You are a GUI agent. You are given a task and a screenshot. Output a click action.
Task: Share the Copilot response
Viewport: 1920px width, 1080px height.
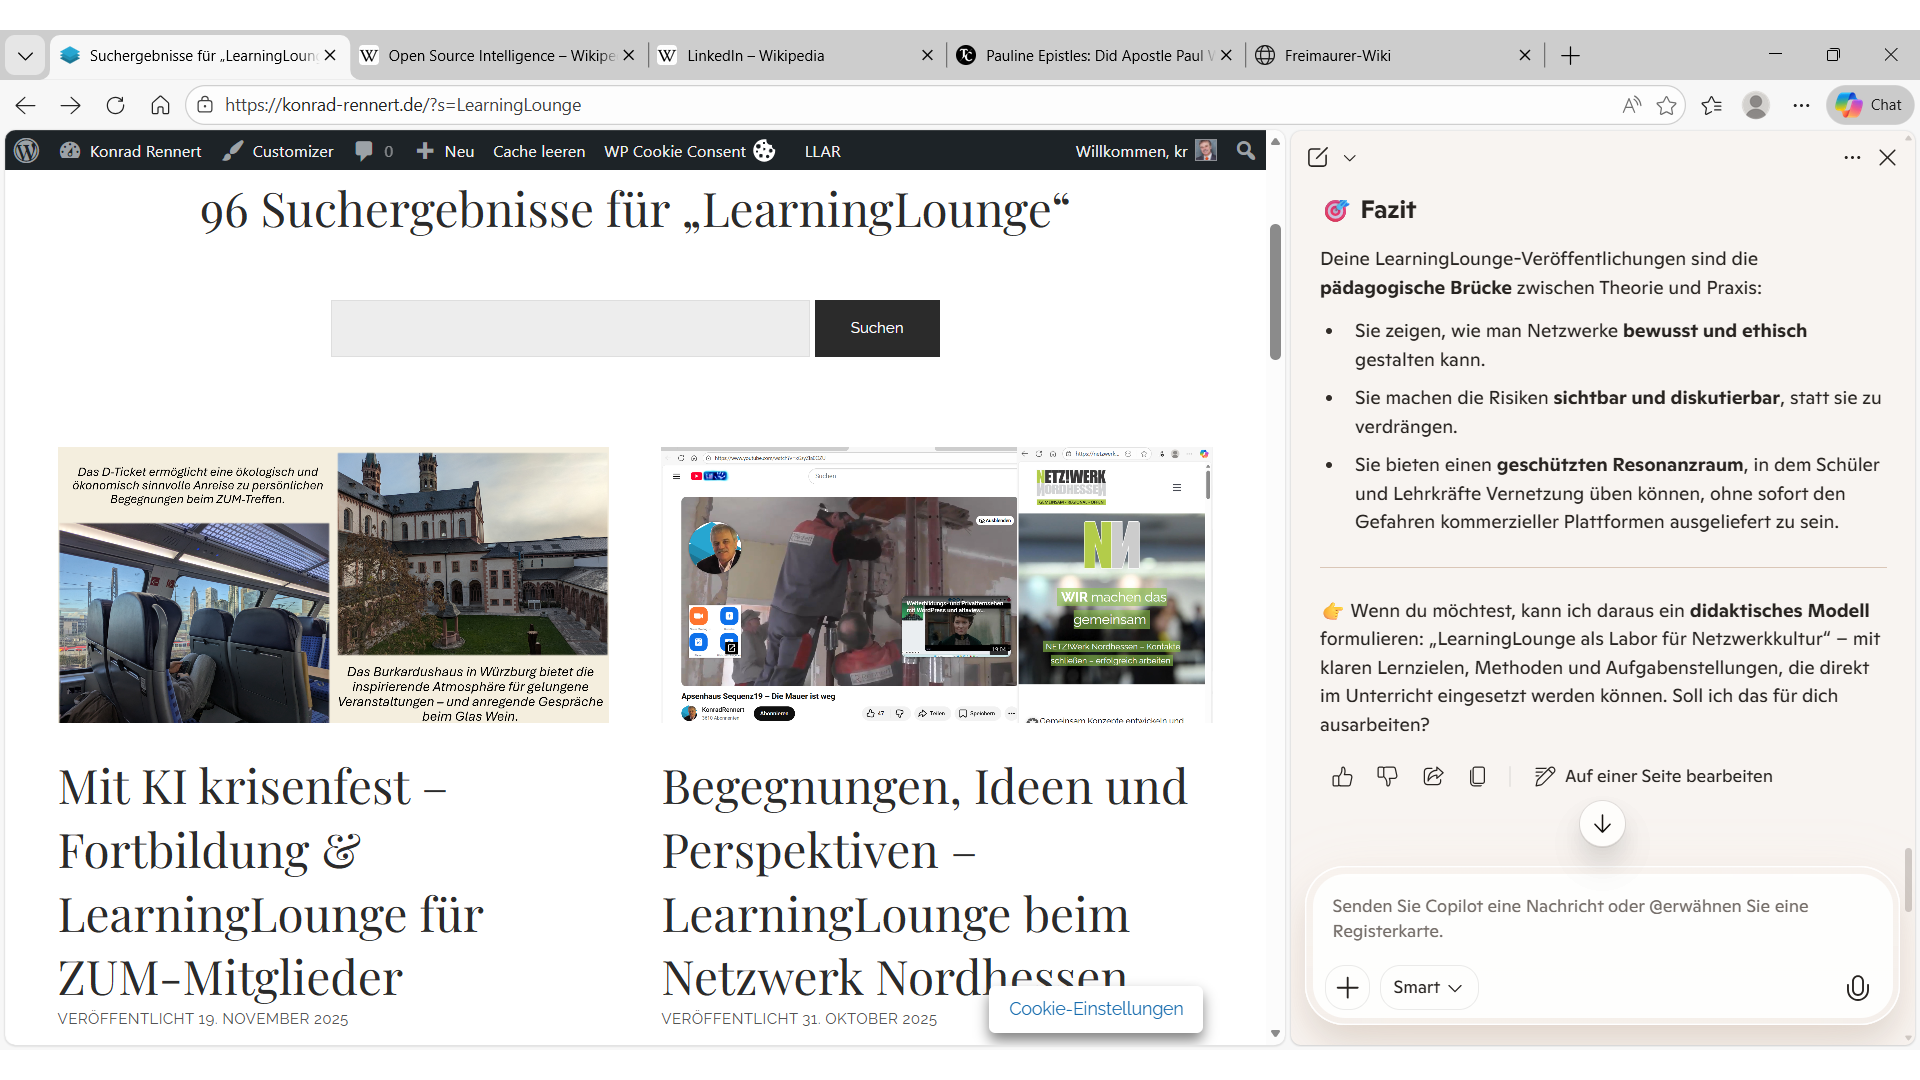[1433, 777]
